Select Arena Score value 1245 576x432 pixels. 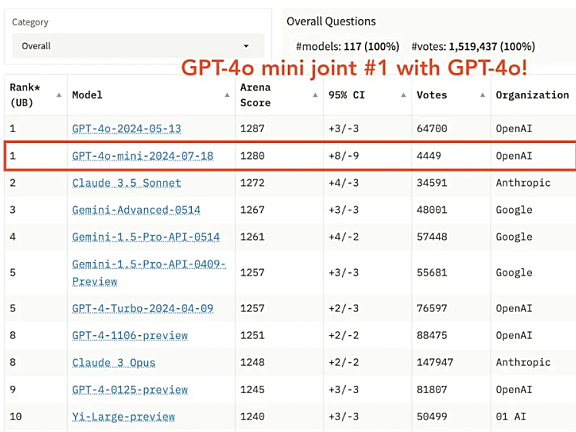252,389
